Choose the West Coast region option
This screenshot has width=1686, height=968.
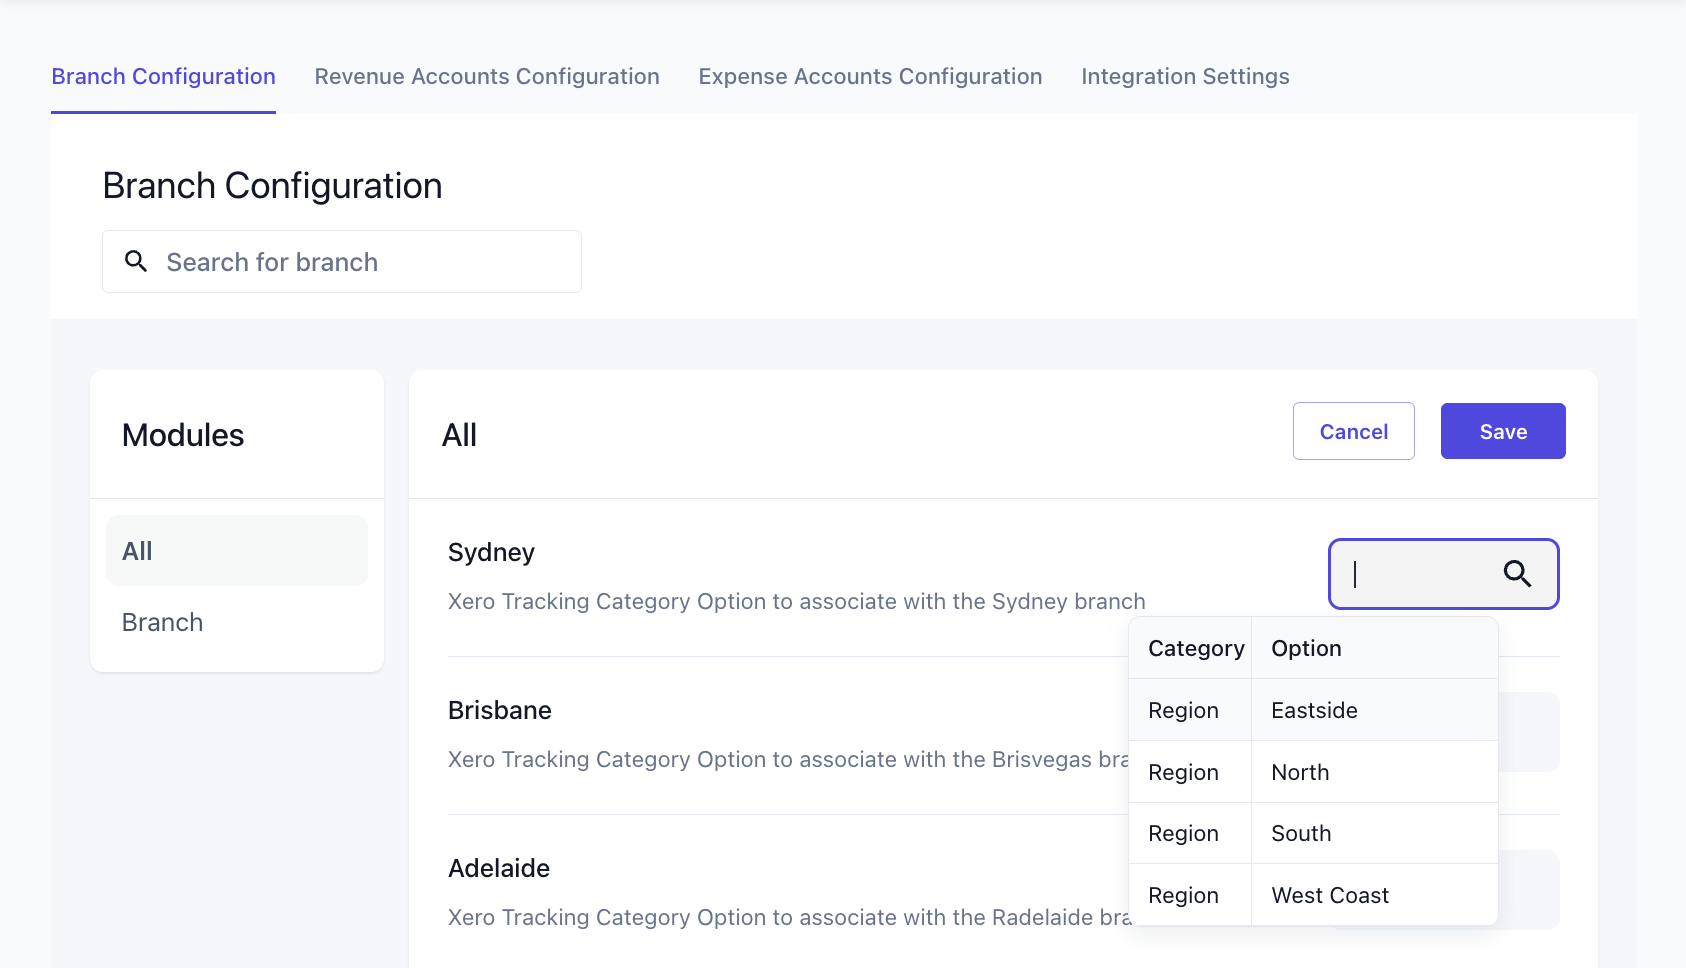point(1314,896)
